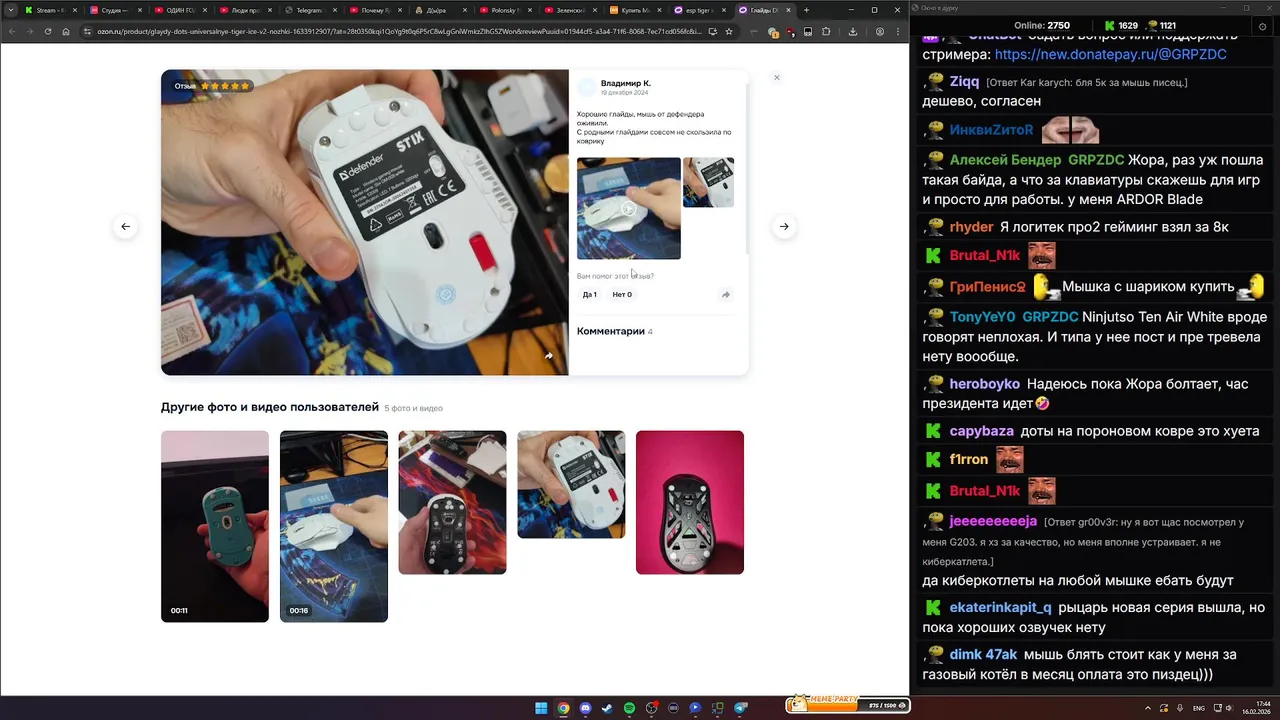Click the microphone tray icon

1180,708
